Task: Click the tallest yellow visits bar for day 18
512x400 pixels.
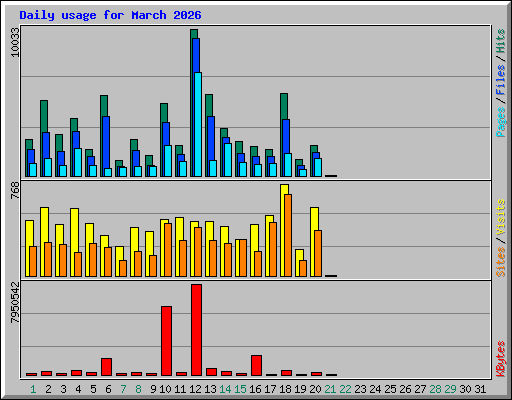Action: pos(284,230)
